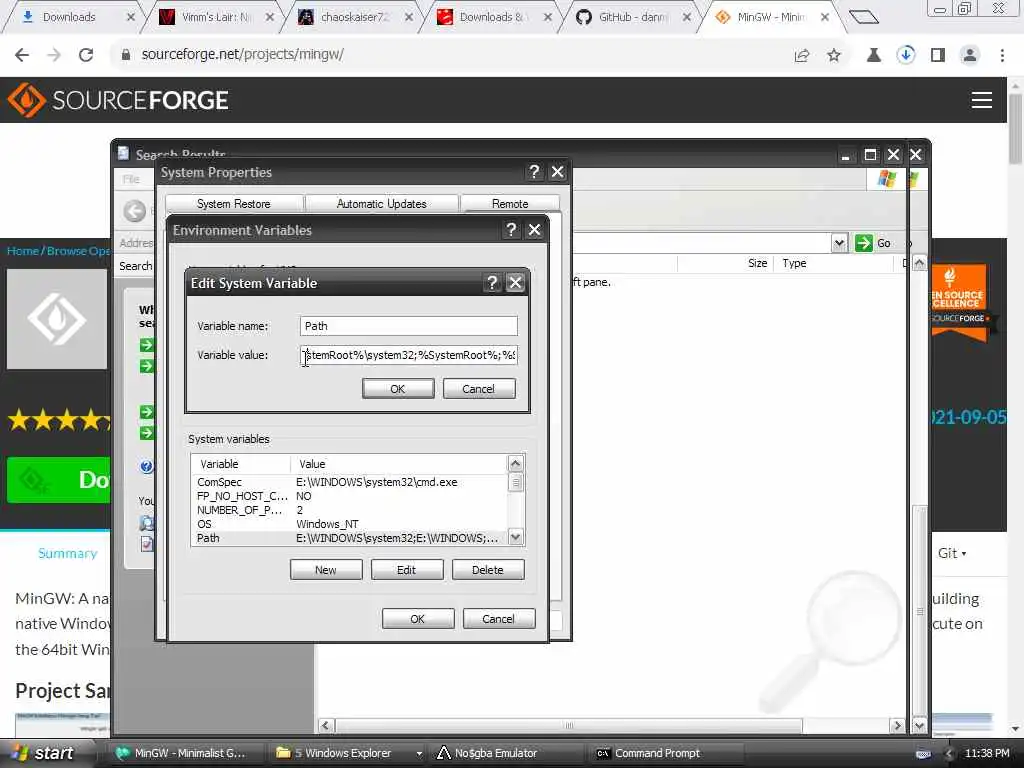Viewport: 1024px width, 768px height.
Task: Close the Downloads browser tab
Action: [131, 17]
